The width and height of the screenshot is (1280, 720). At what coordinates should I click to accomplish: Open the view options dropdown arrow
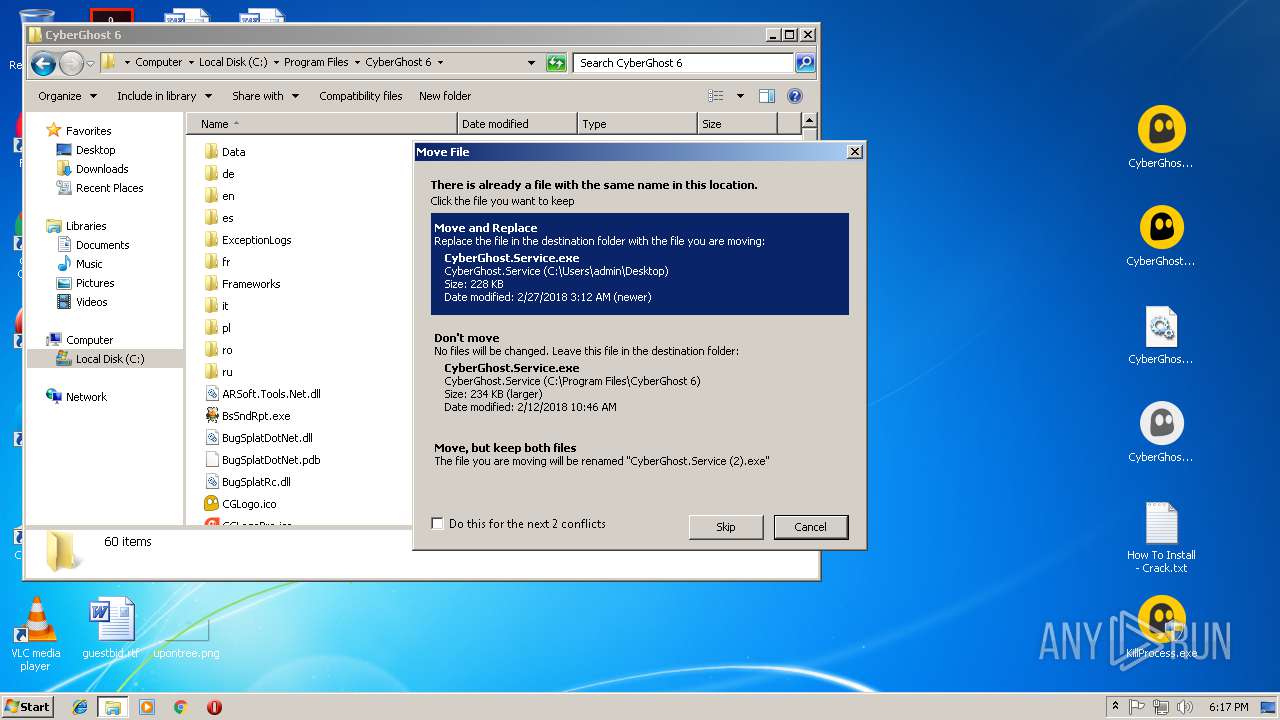coord(740,96)
